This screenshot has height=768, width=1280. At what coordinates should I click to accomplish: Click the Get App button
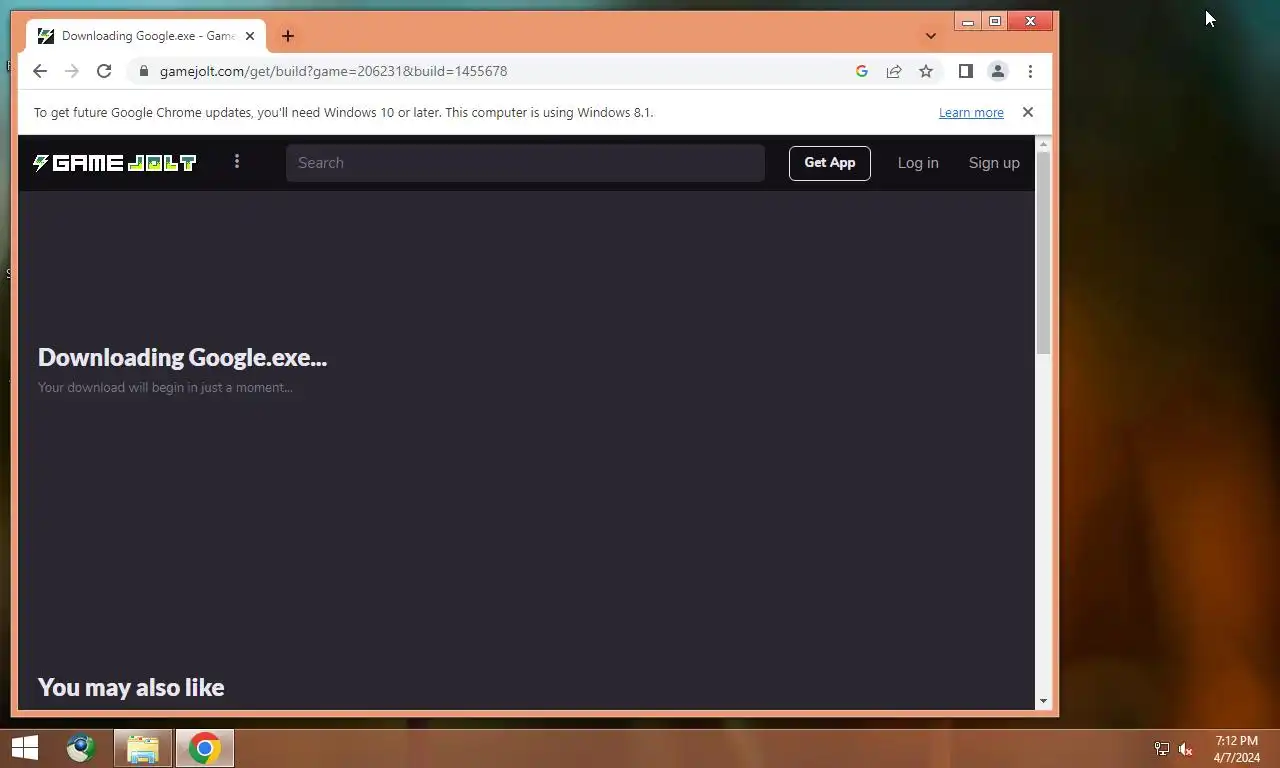coord(830,163)
